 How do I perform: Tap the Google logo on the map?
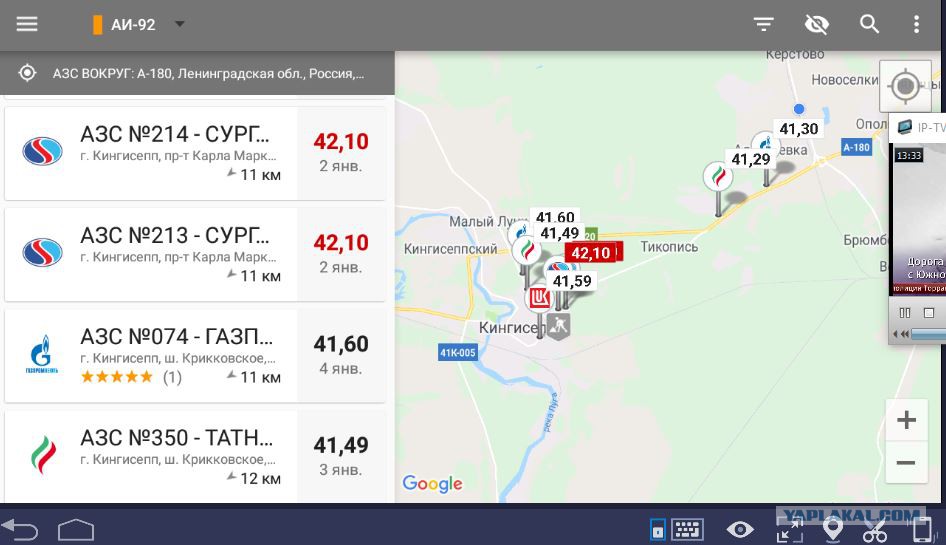[432, 483]
